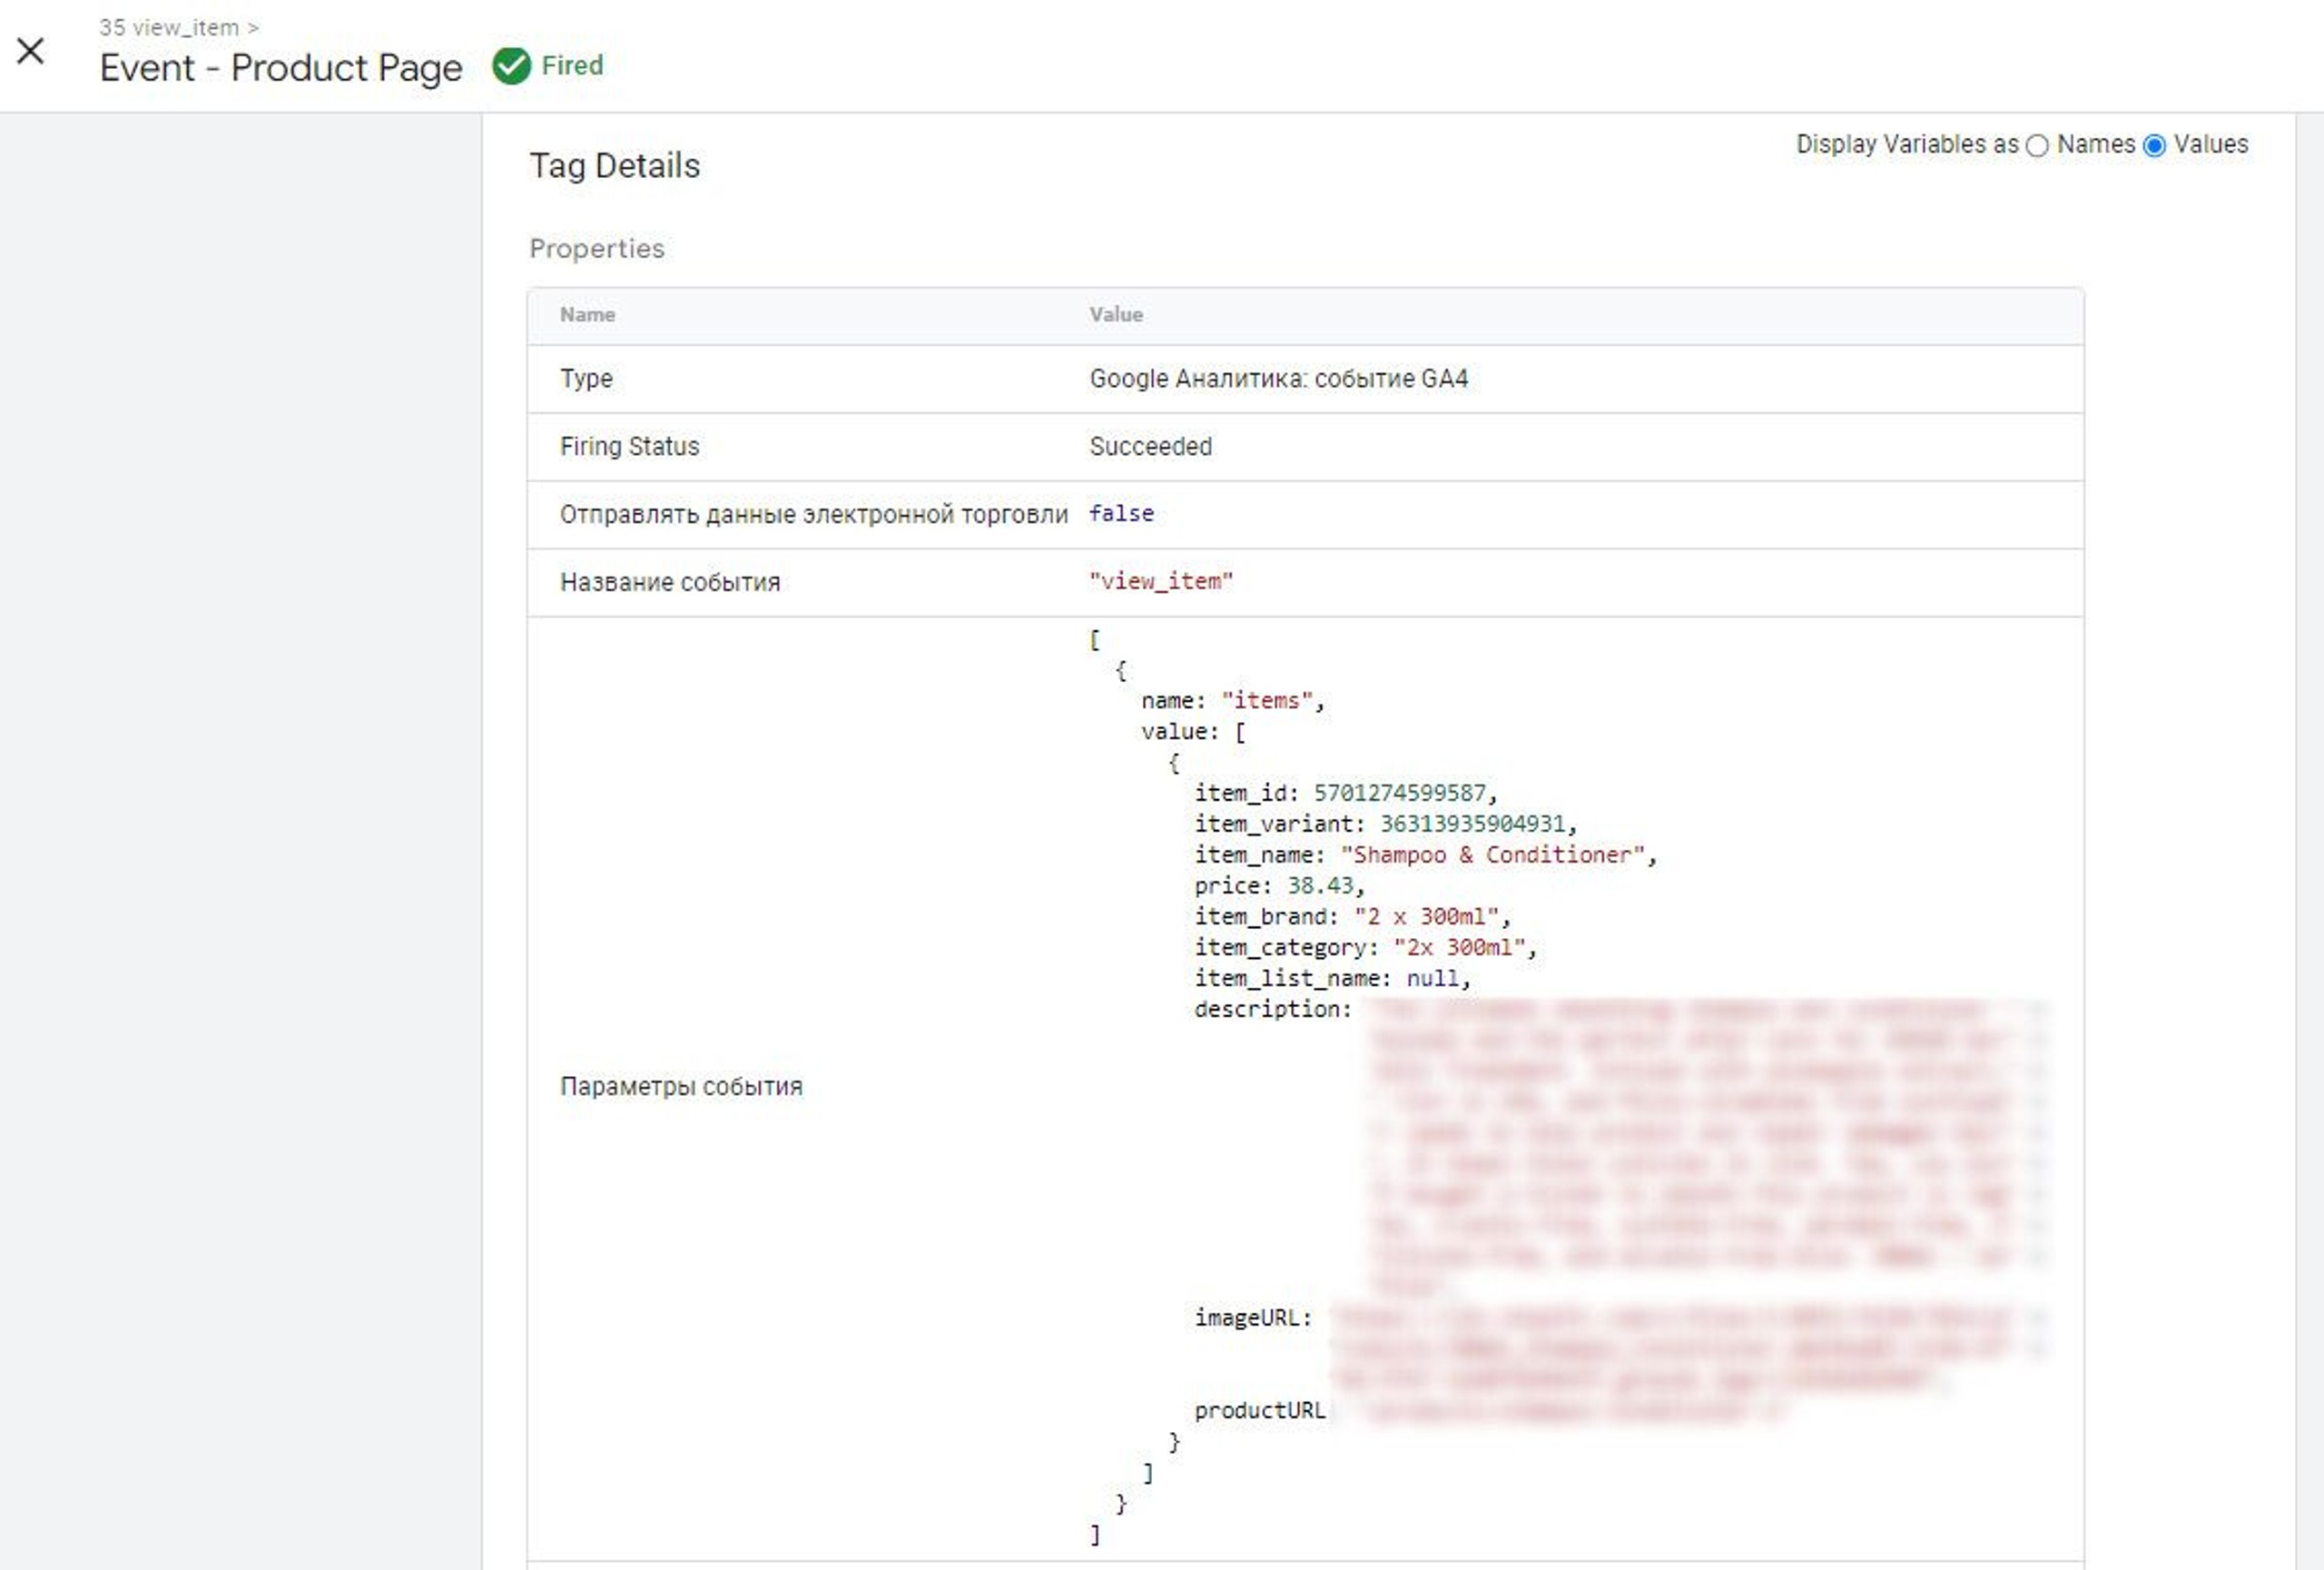Select the Firing Status row label
2324x1570 pixels.
pyautogui.click(x=629, y=446)
